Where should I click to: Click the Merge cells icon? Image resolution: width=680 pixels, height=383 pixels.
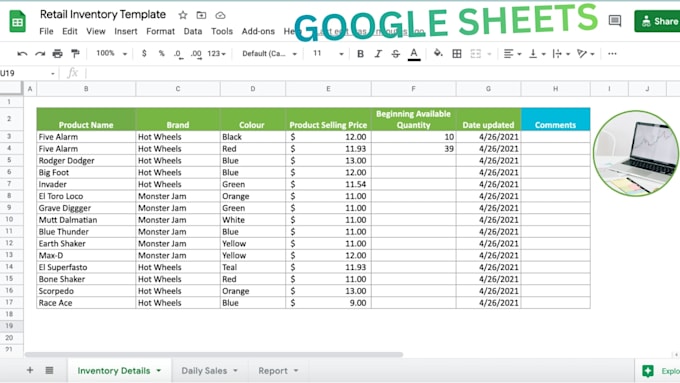[476, 54]
